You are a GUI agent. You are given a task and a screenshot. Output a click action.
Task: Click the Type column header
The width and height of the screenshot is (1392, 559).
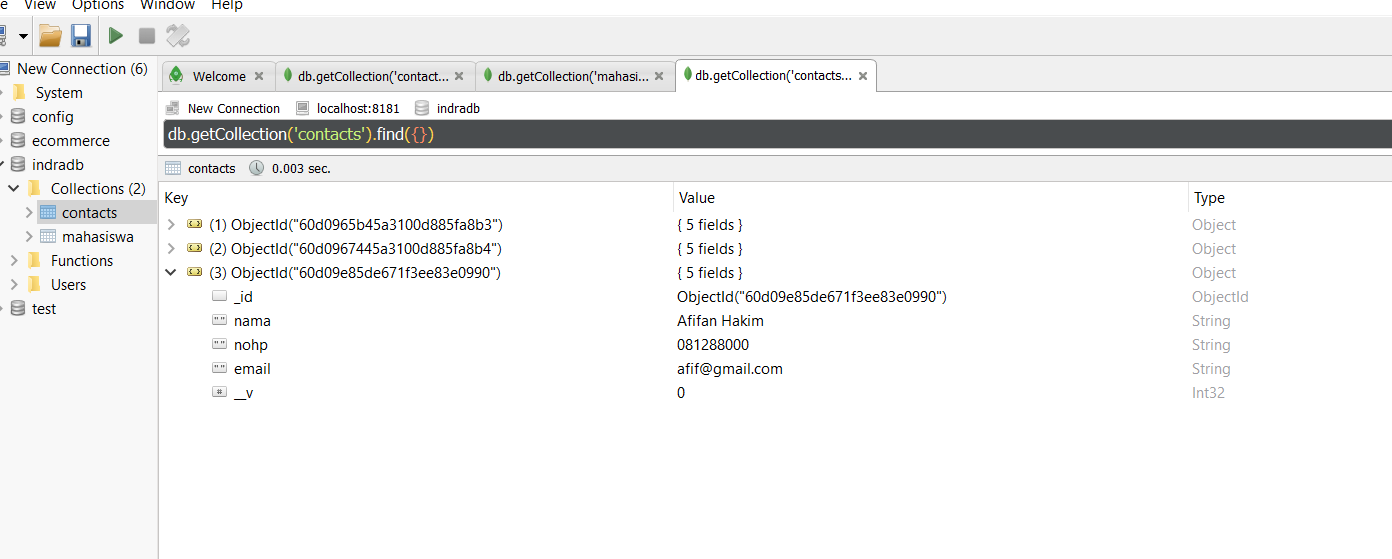(1290, 198)
